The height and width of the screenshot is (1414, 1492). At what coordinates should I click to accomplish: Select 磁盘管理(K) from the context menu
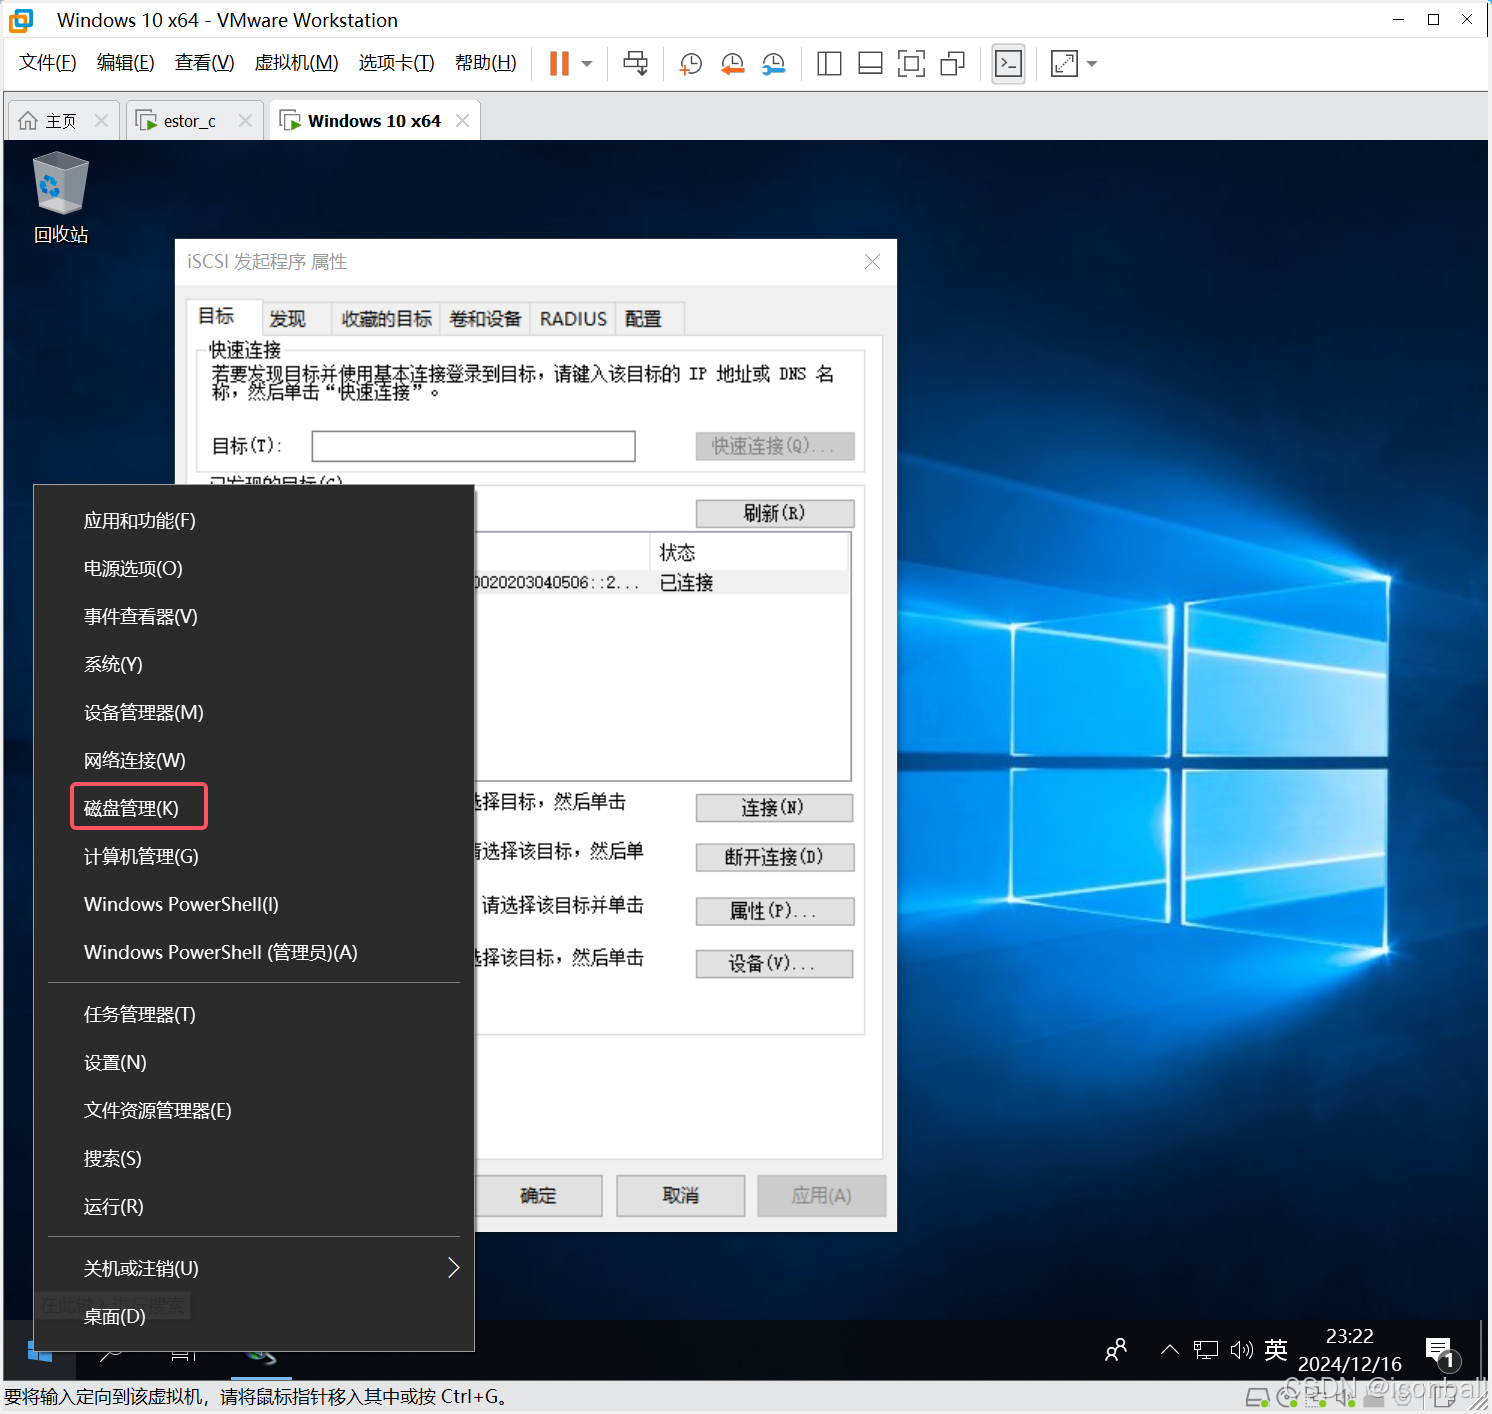(x=254, y=808)
